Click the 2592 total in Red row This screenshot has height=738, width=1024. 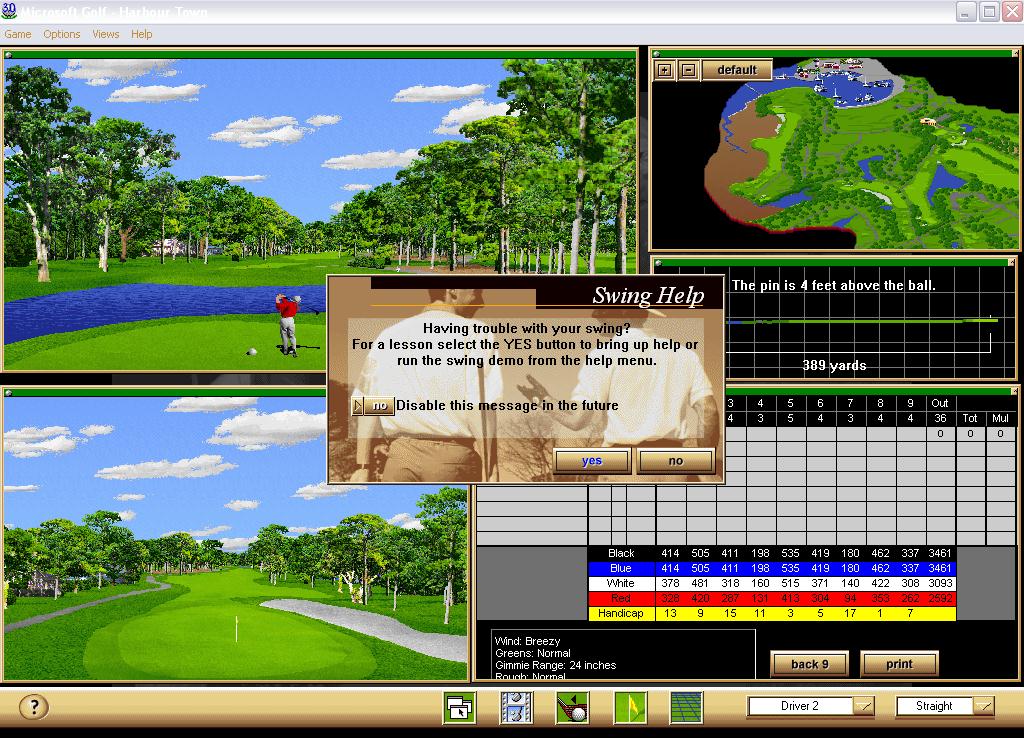(940, 598)
